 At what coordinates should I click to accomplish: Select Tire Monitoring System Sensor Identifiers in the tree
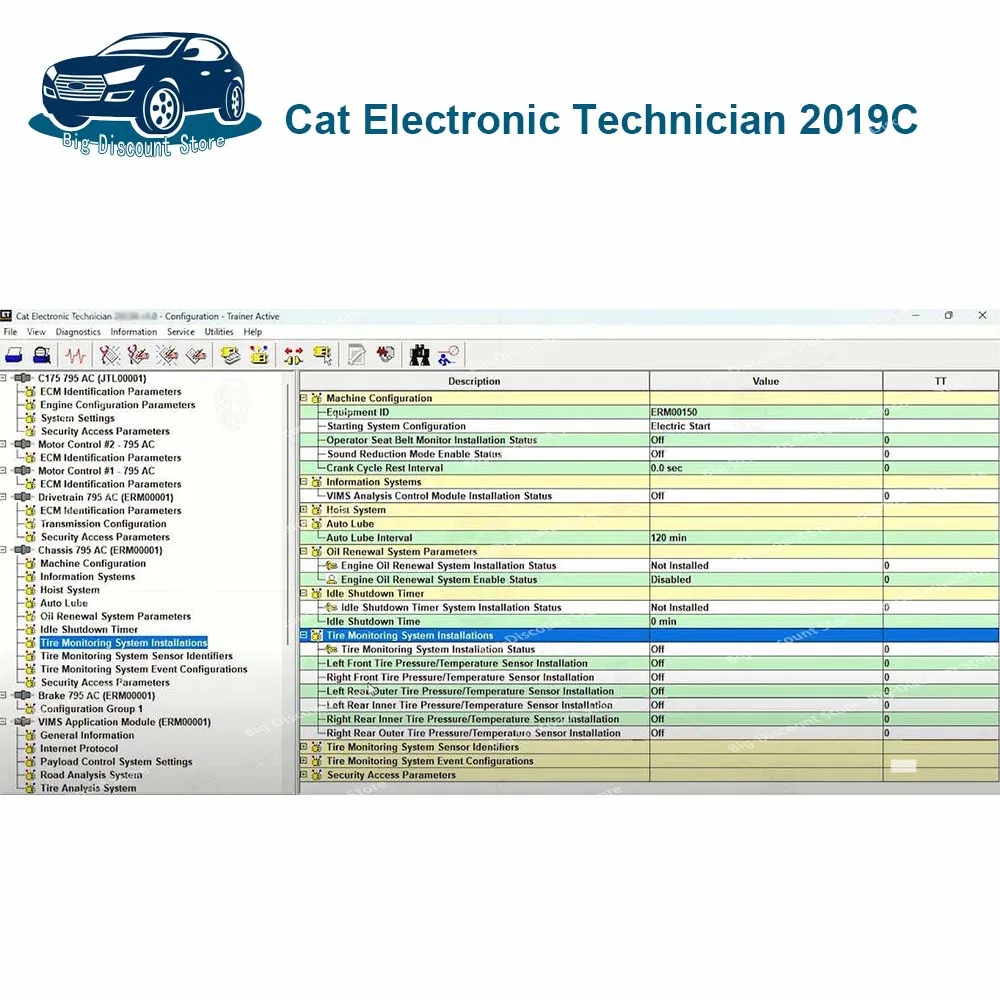coord(136,656)
